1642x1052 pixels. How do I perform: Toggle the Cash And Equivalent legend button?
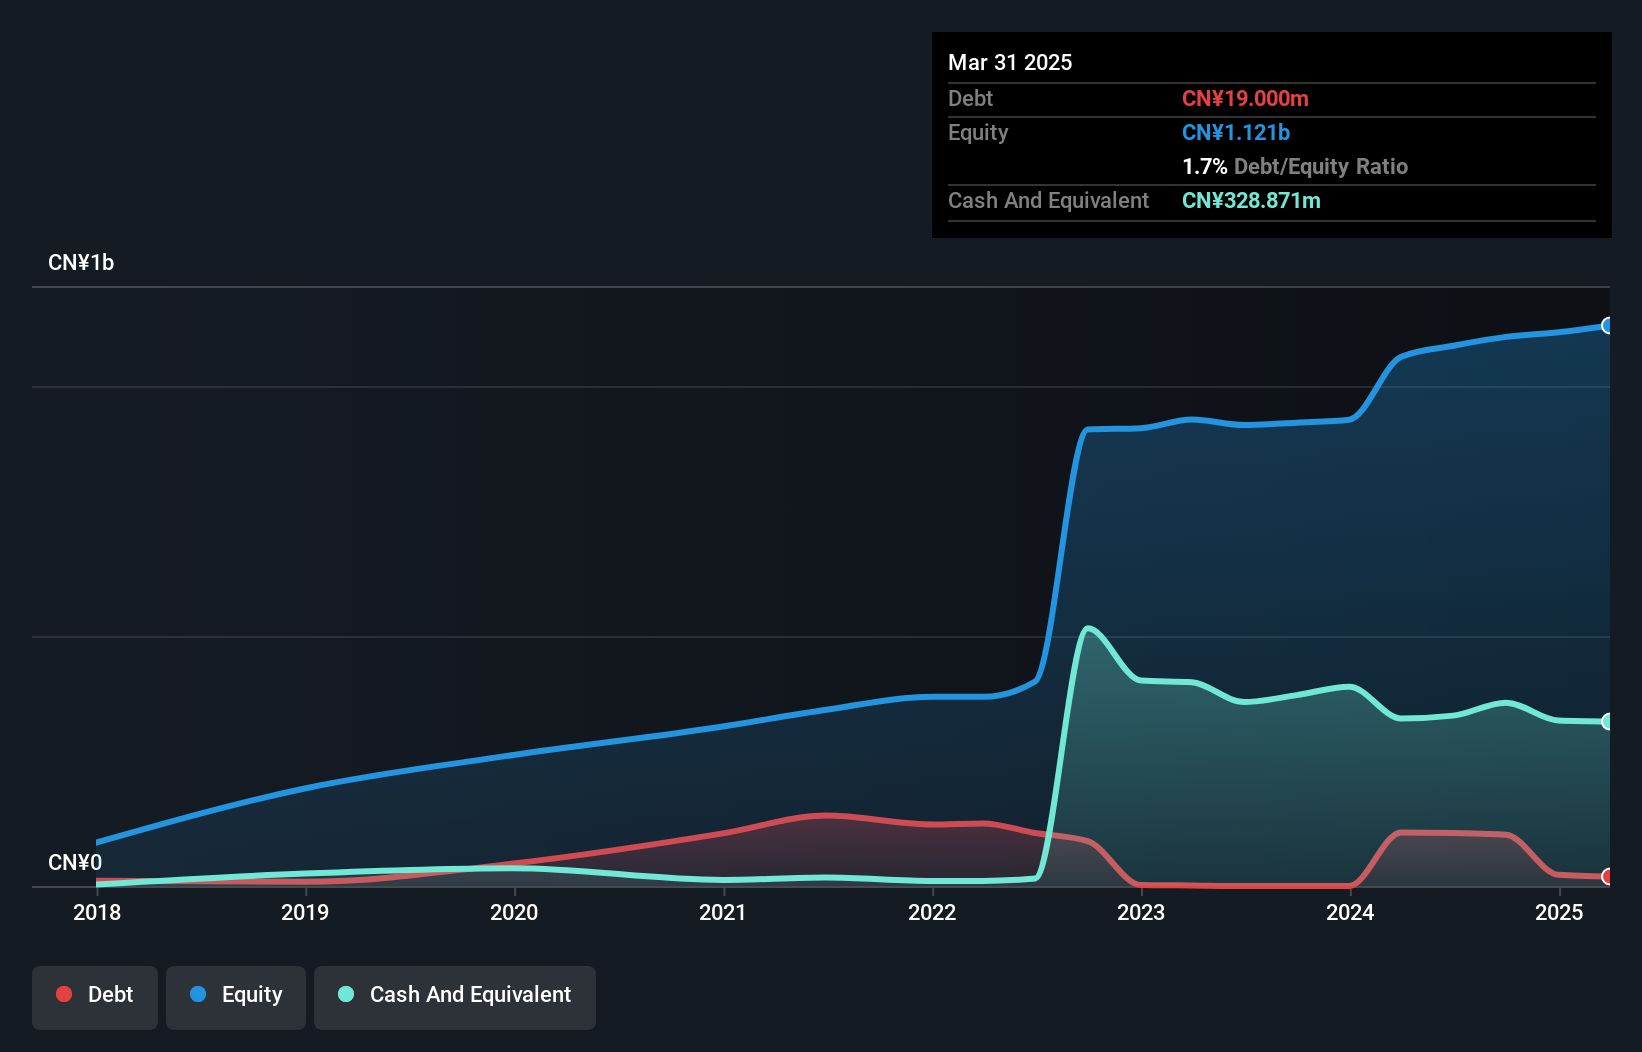coord(455,997)
